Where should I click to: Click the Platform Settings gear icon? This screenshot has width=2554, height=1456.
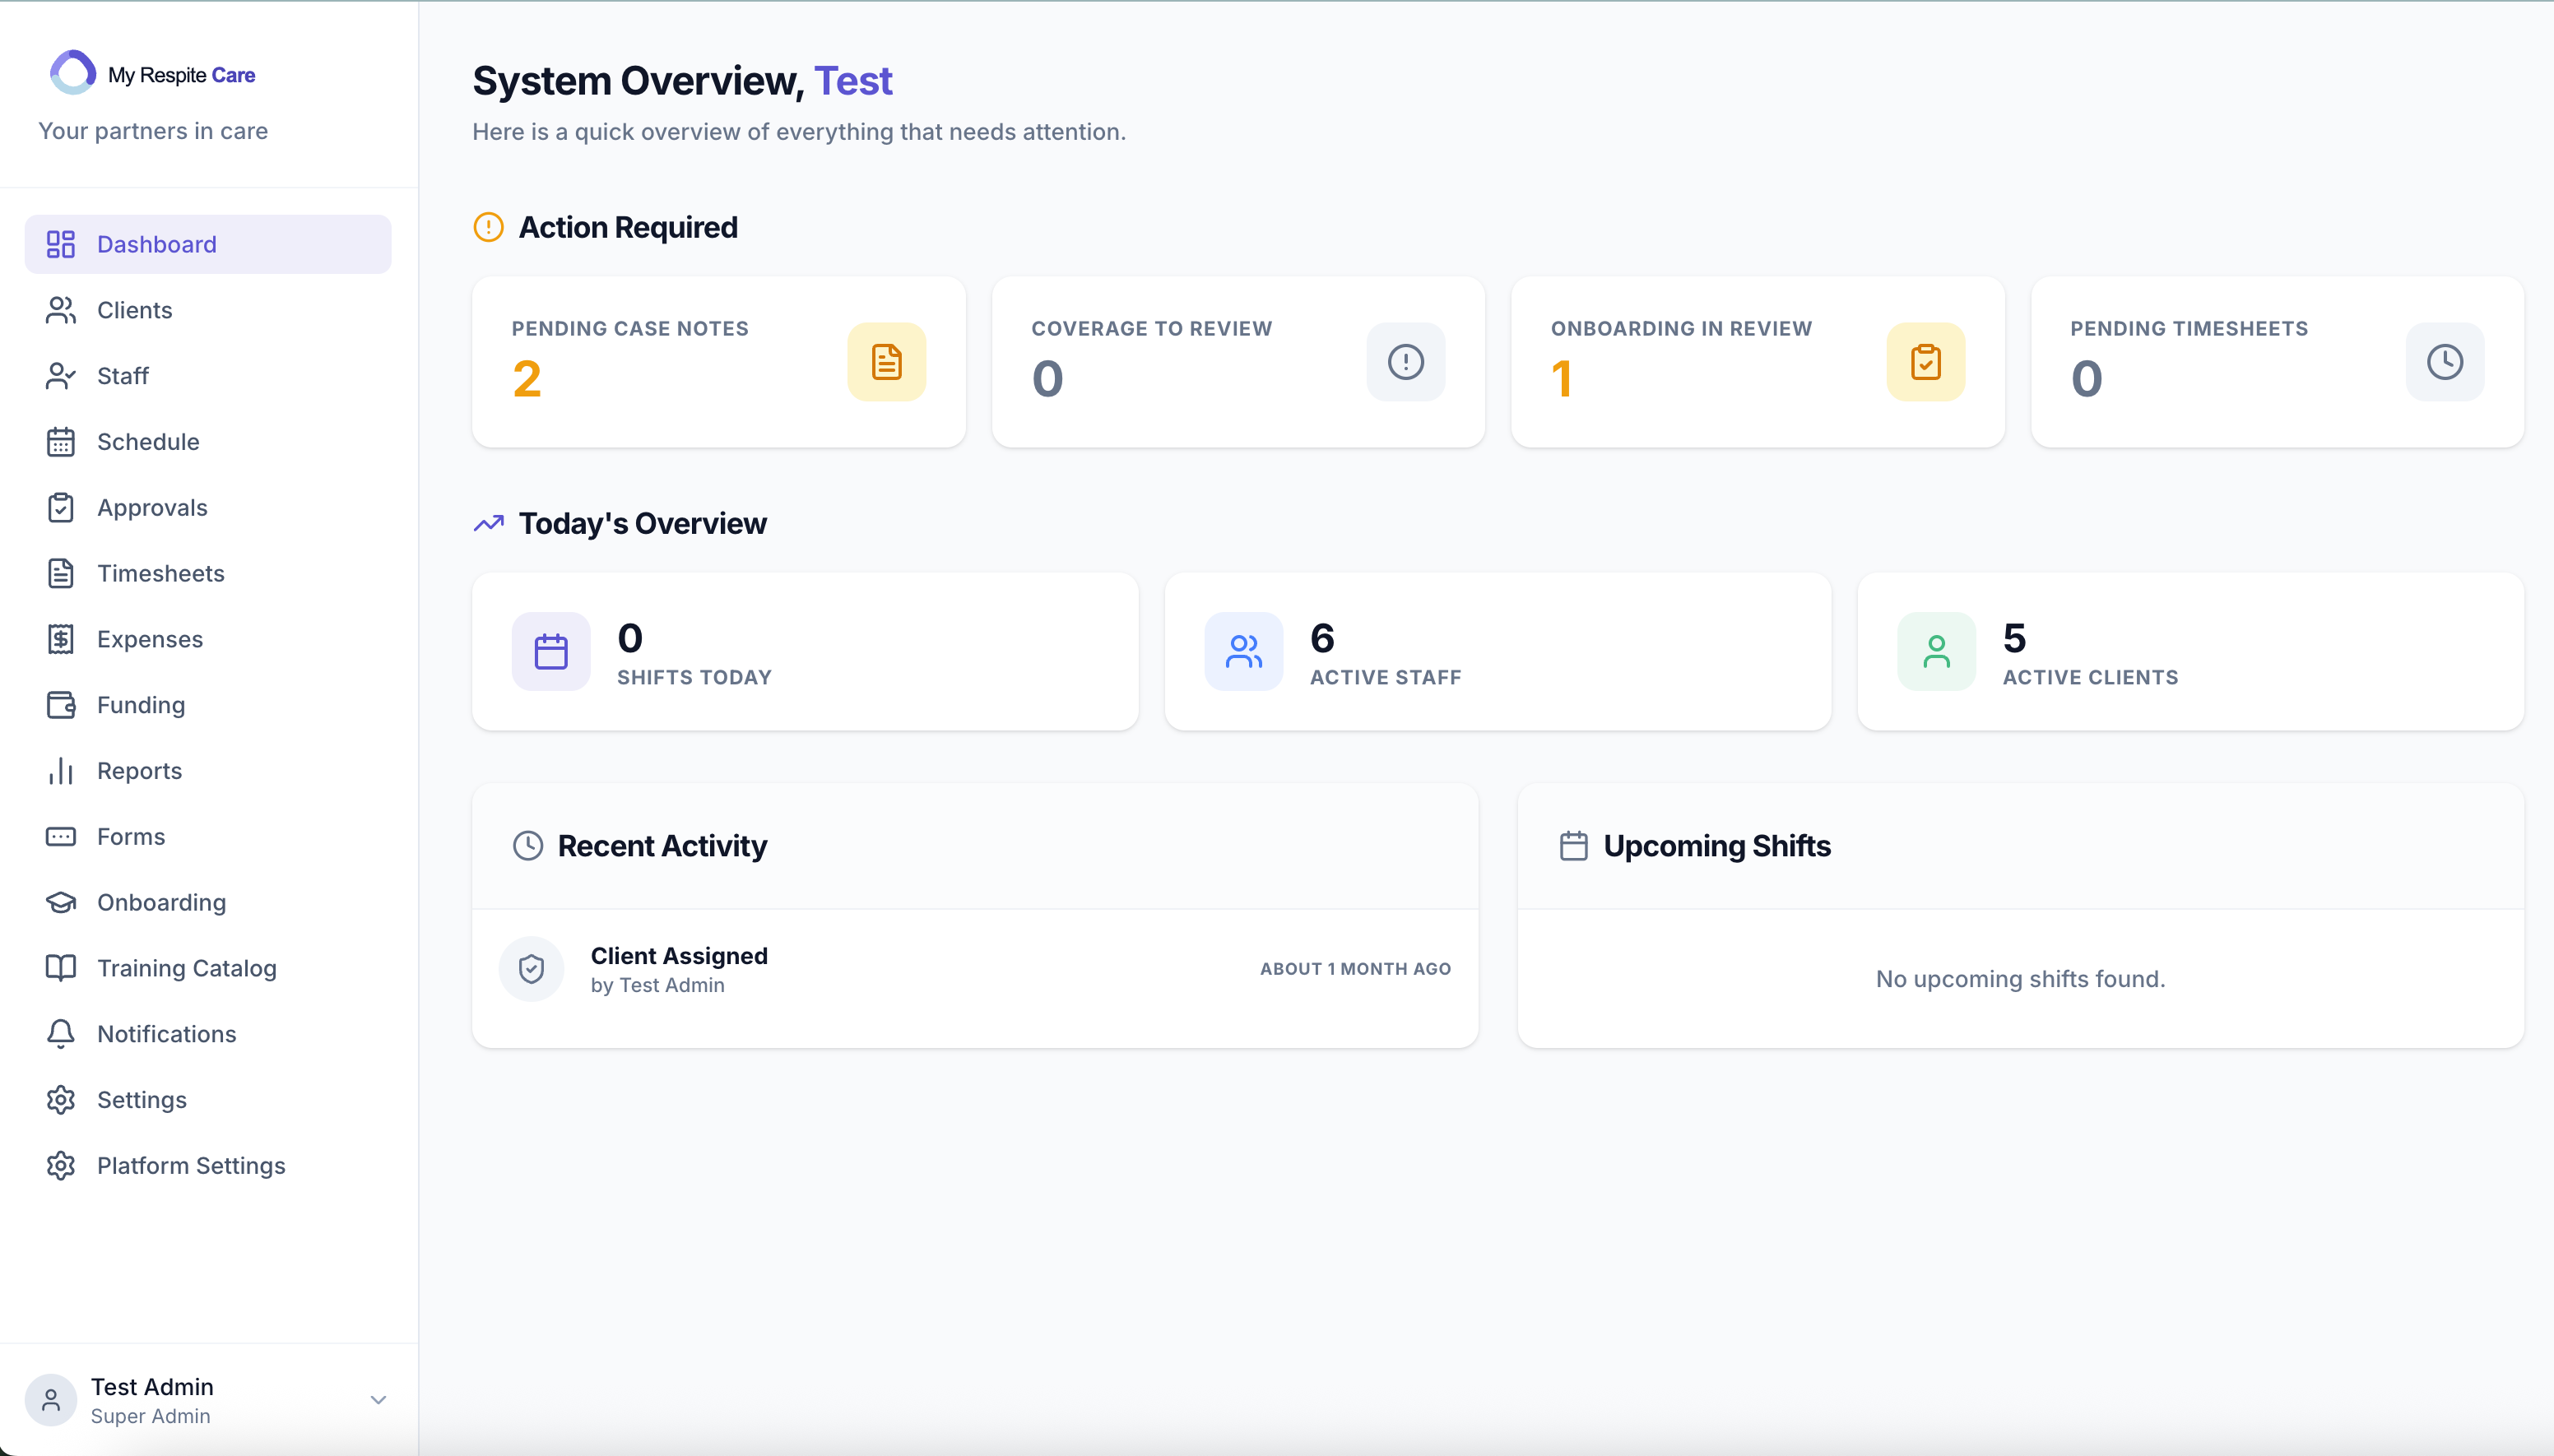click(61, 1166)
